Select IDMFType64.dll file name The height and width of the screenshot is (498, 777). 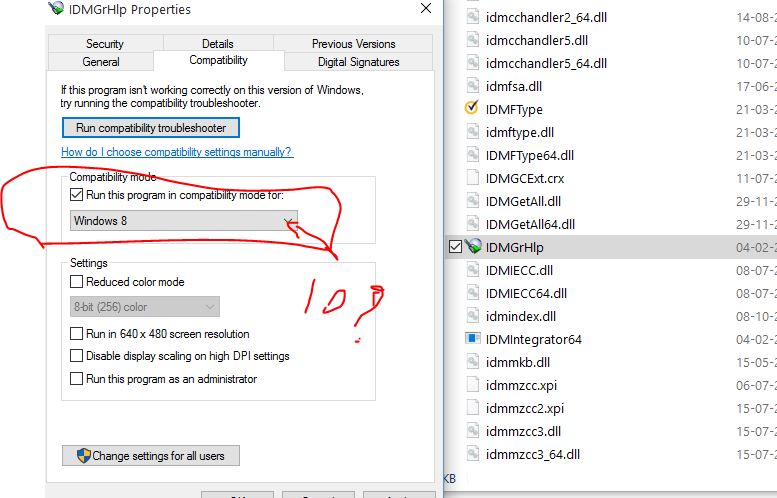pos(530,156)
